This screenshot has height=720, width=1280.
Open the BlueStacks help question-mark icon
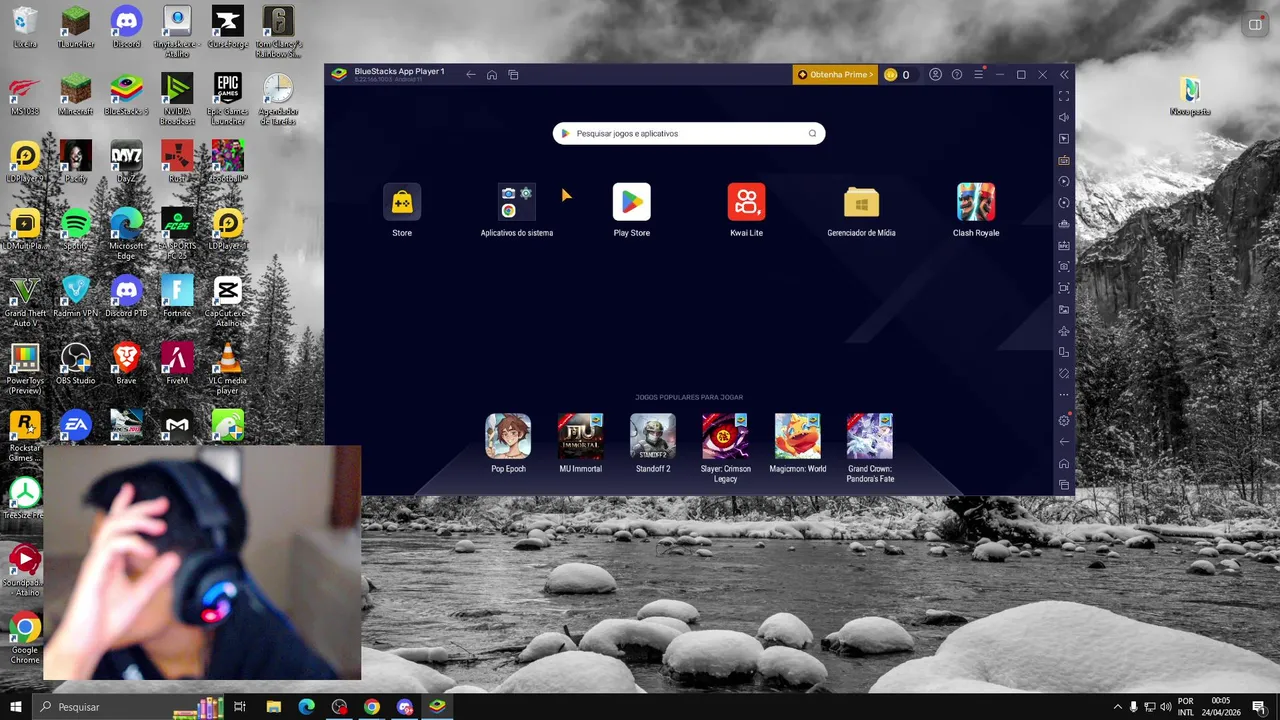[x=957, y=75]
